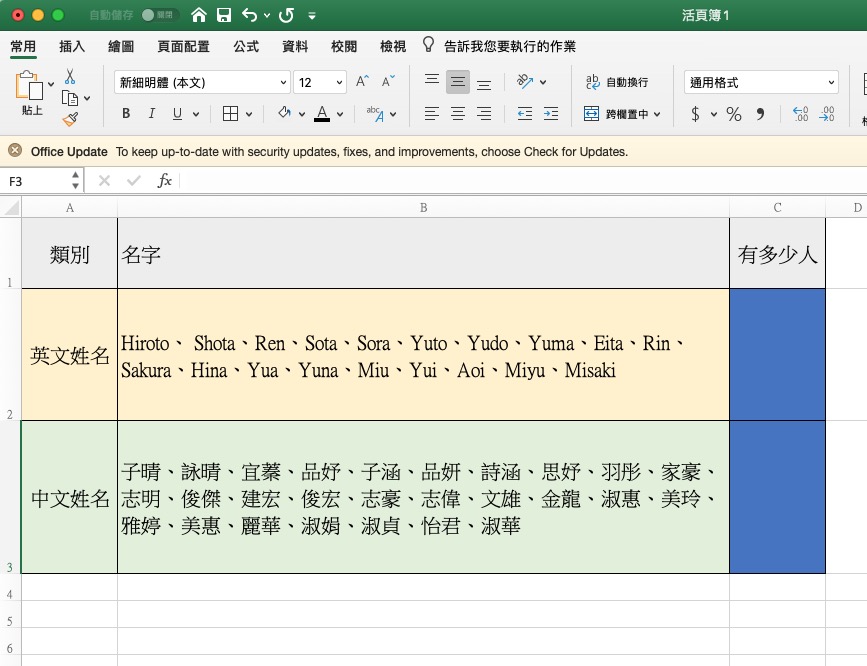Click the Borders grid icon

[230, 114]
